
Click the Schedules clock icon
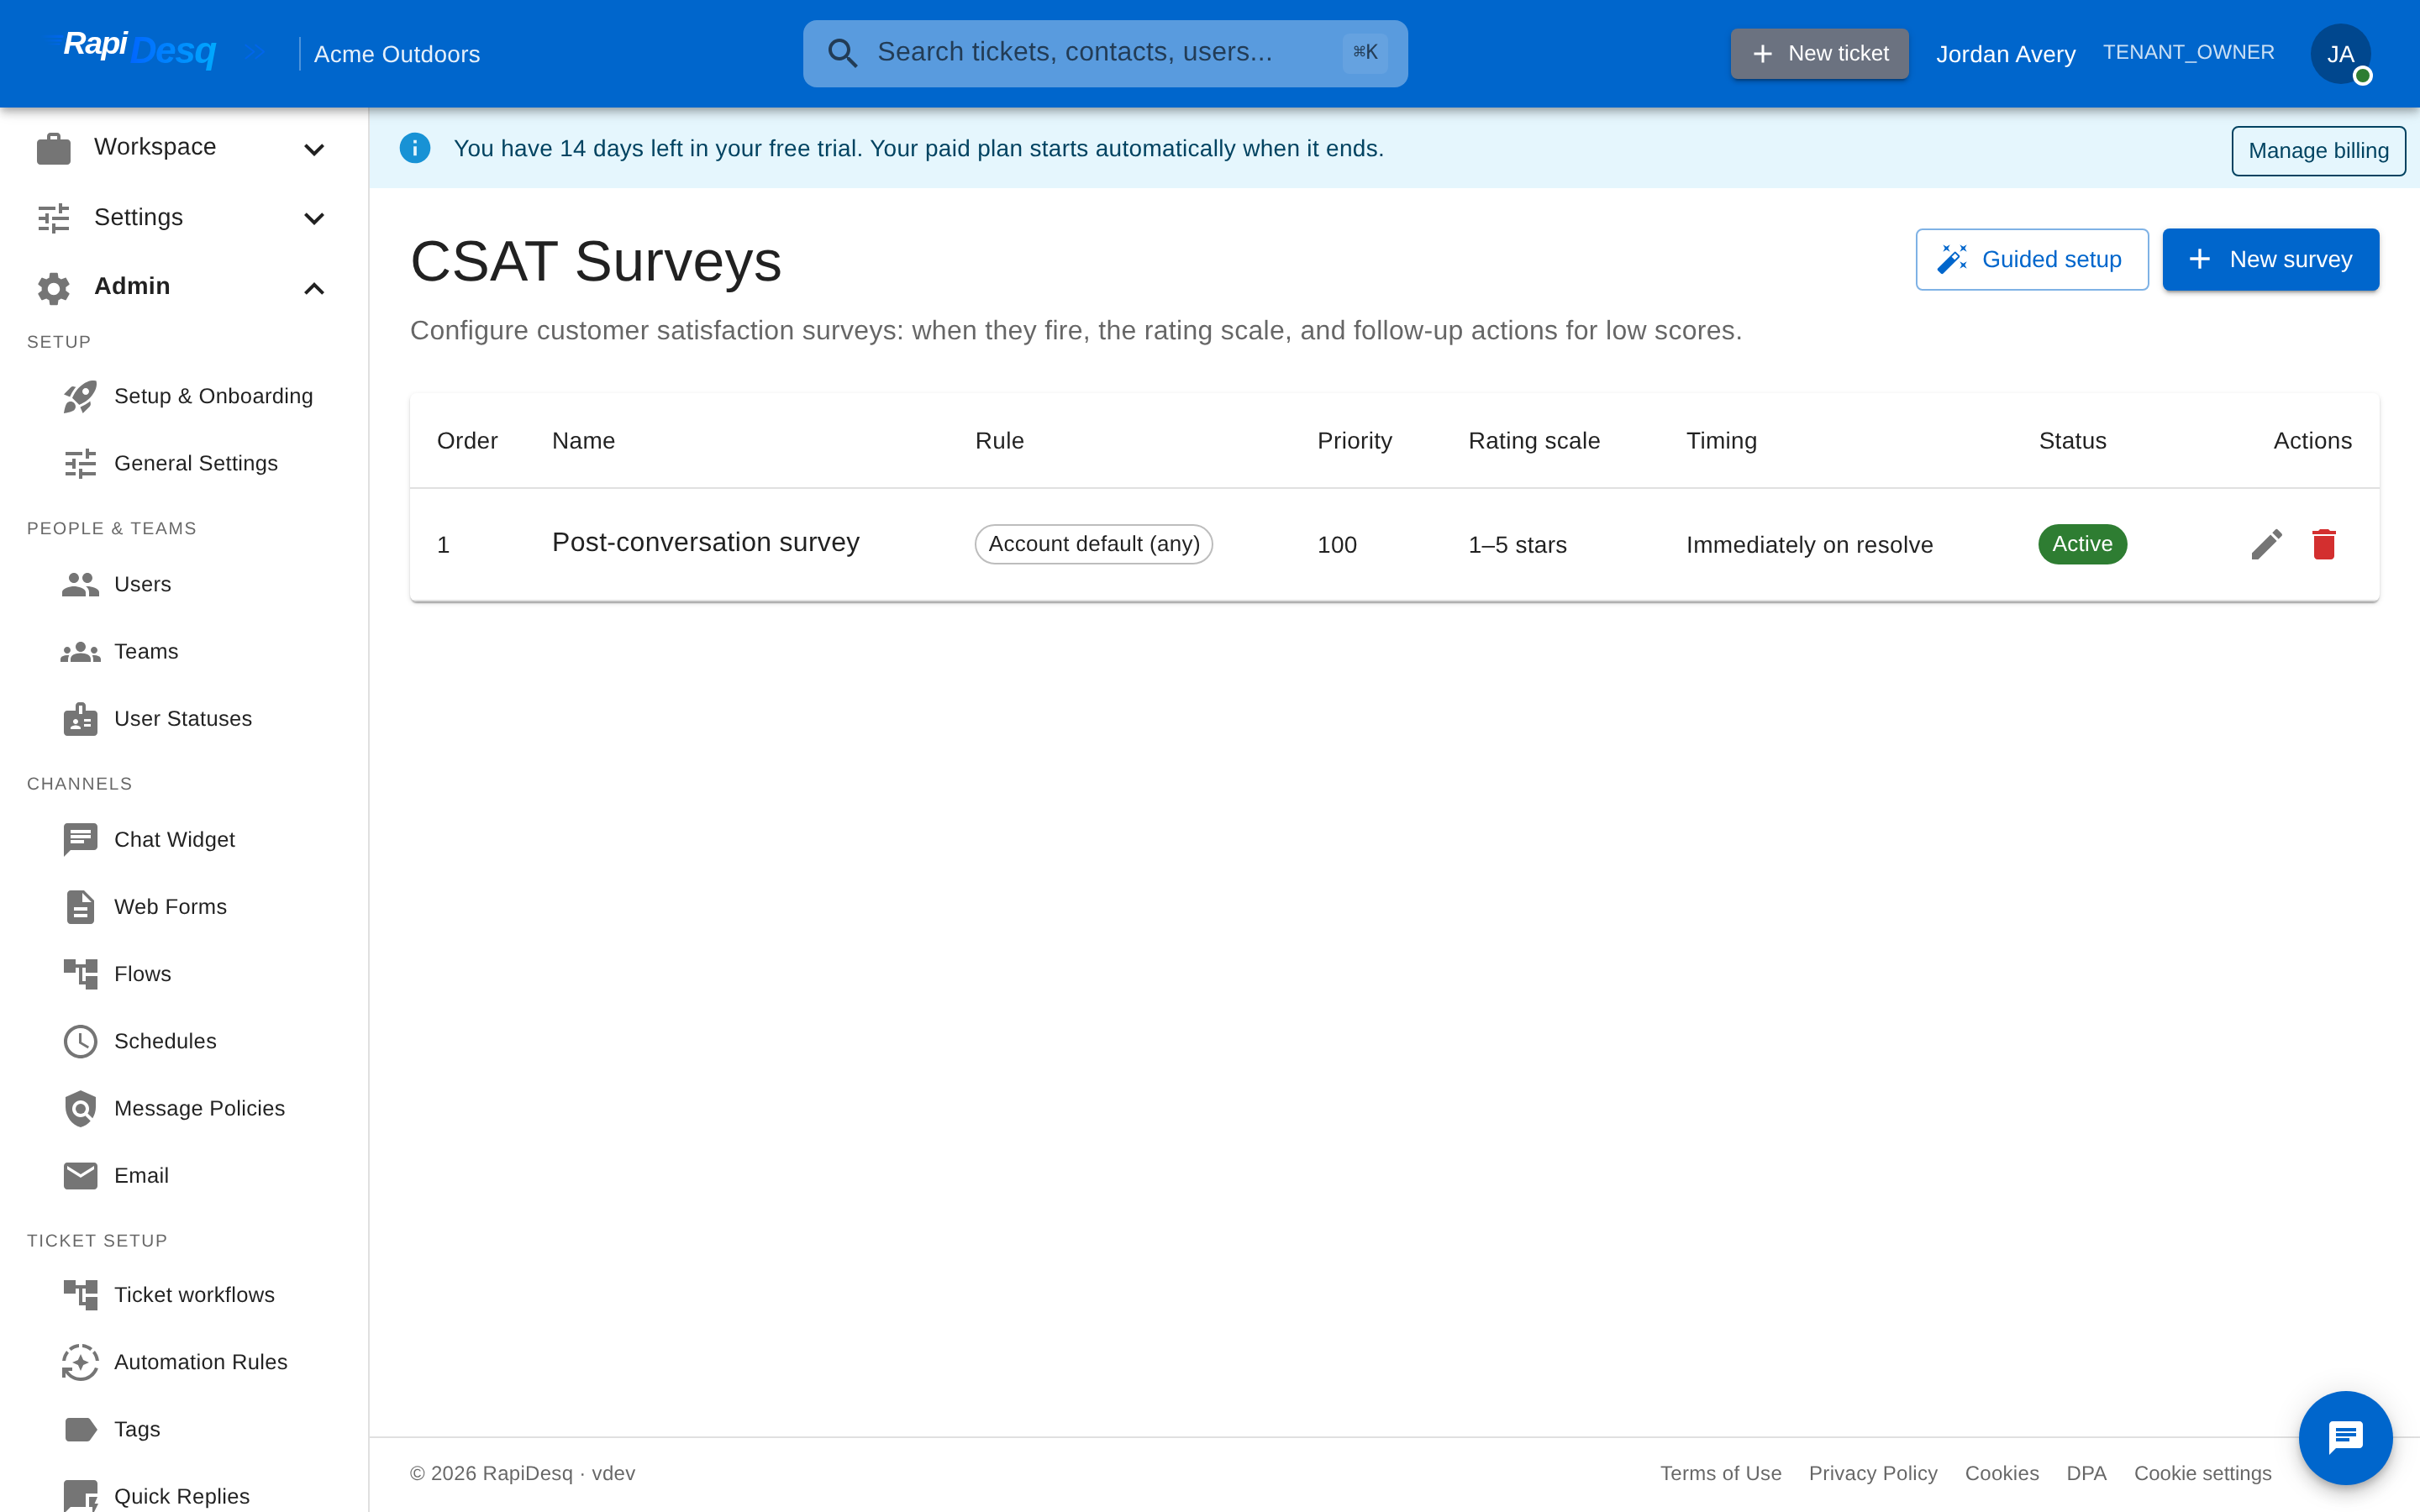(80, 1041)
